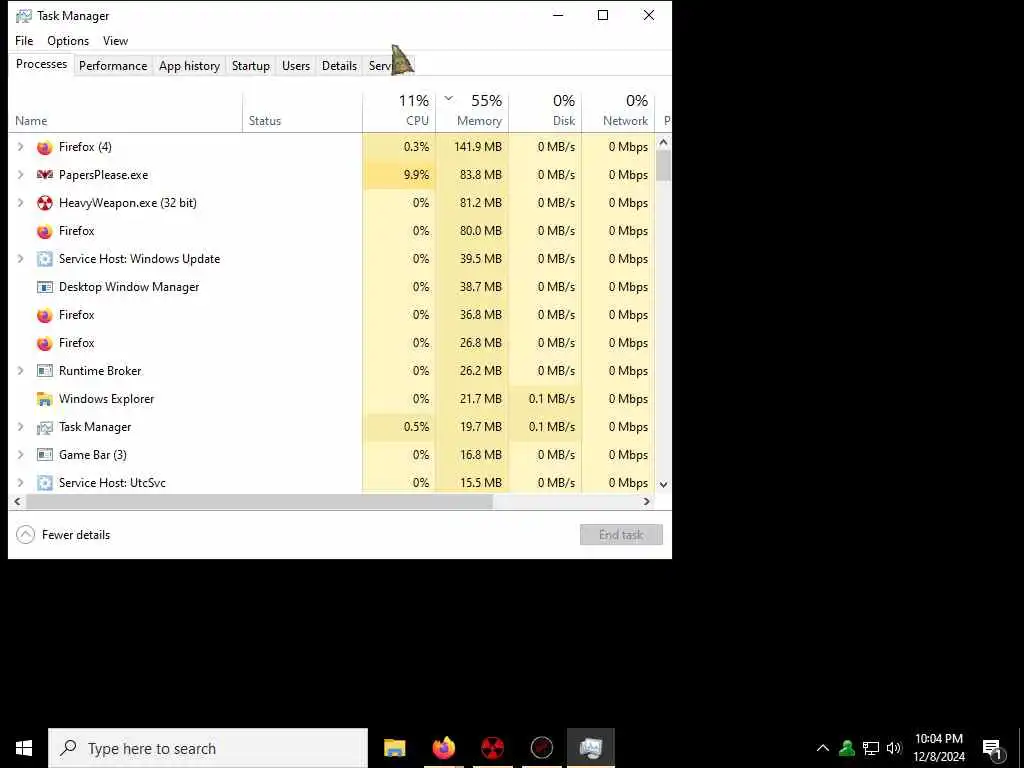Click the Service Host: UtcSvc gear icon
This screenshot has width=1024, height=768.
tap(44, 483)
